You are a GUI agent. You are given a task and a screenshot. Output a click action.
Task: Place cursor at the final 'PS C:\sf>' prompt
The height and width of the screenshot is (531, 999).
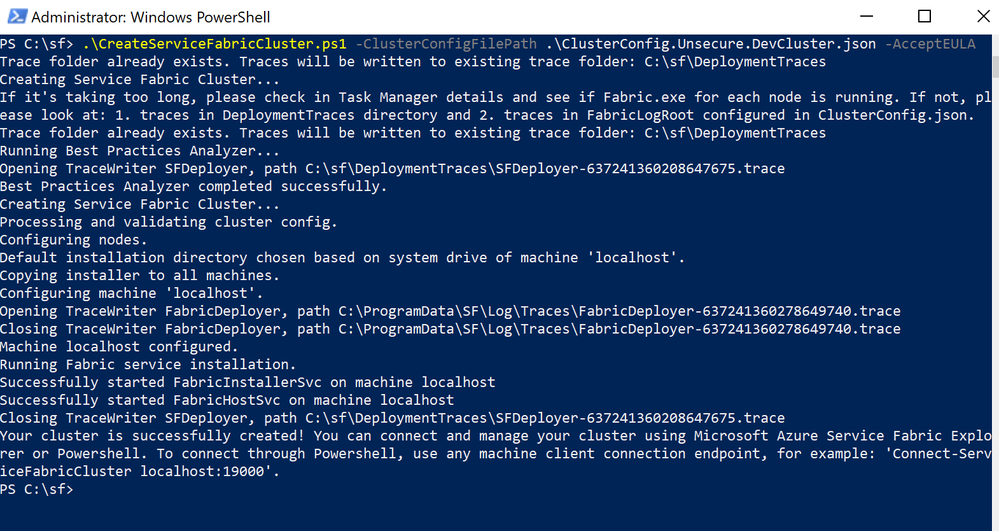point(36,490)
